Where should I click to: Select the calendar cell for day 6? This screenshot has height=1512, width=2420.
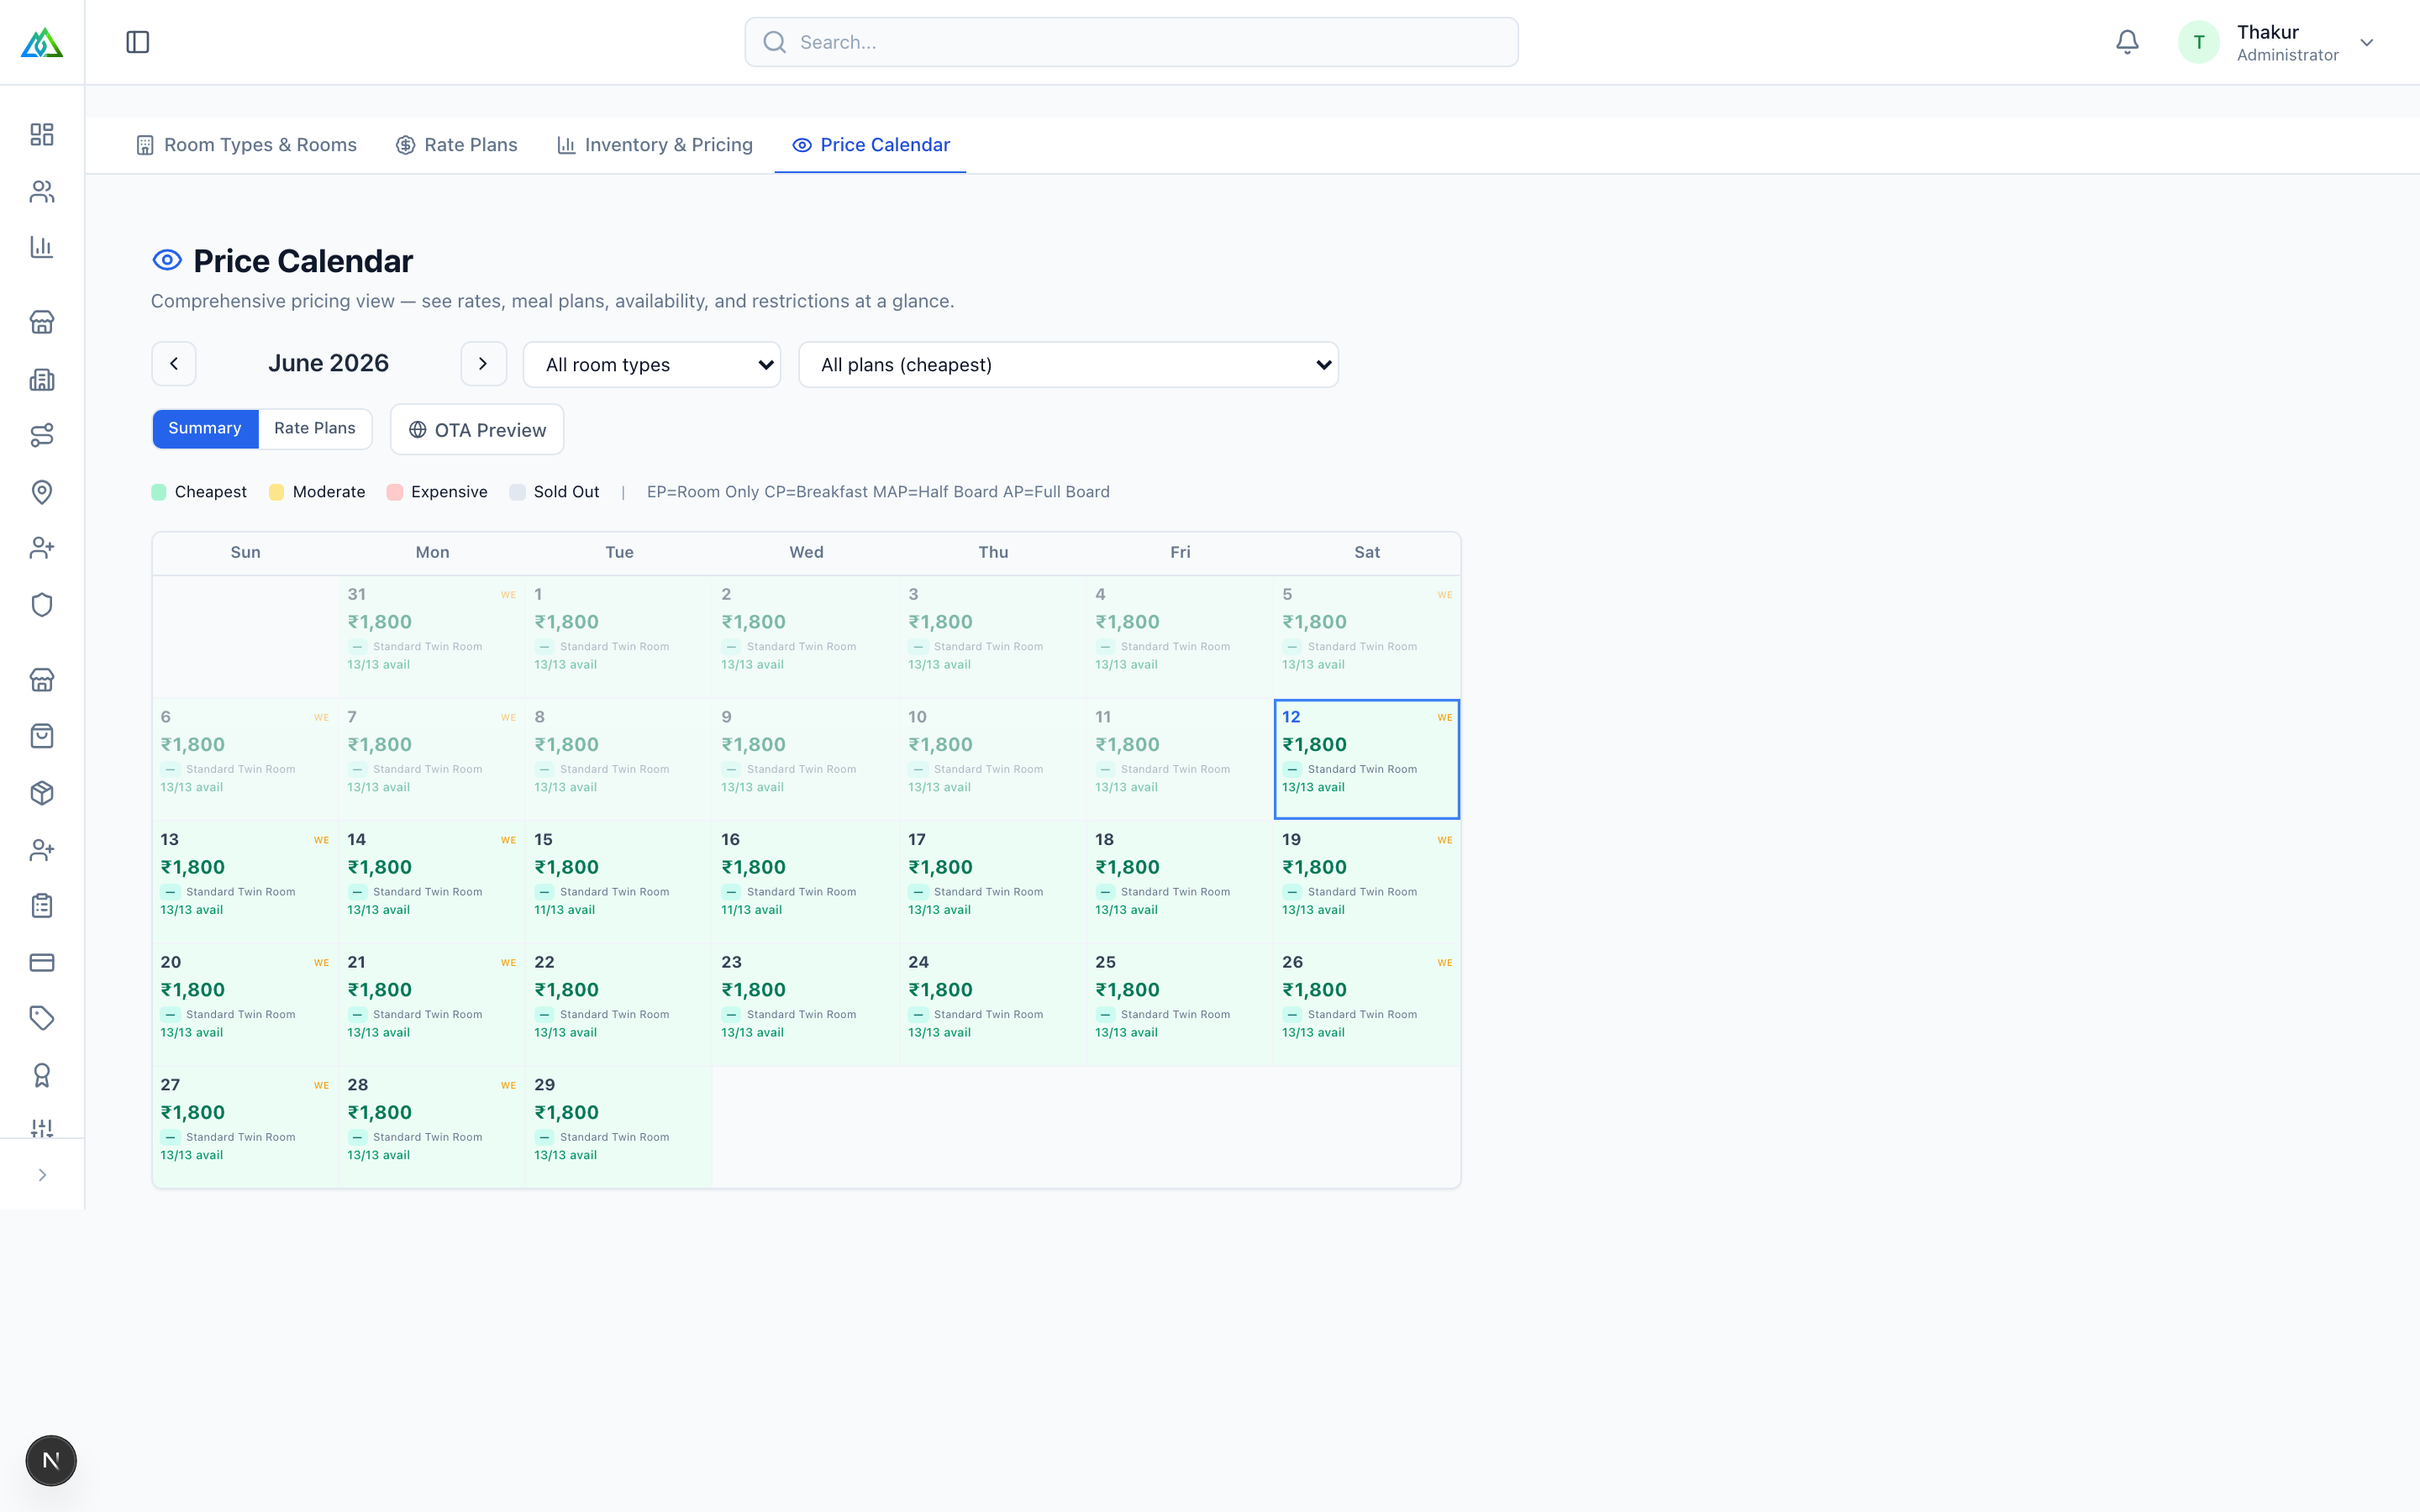[245, 759]
